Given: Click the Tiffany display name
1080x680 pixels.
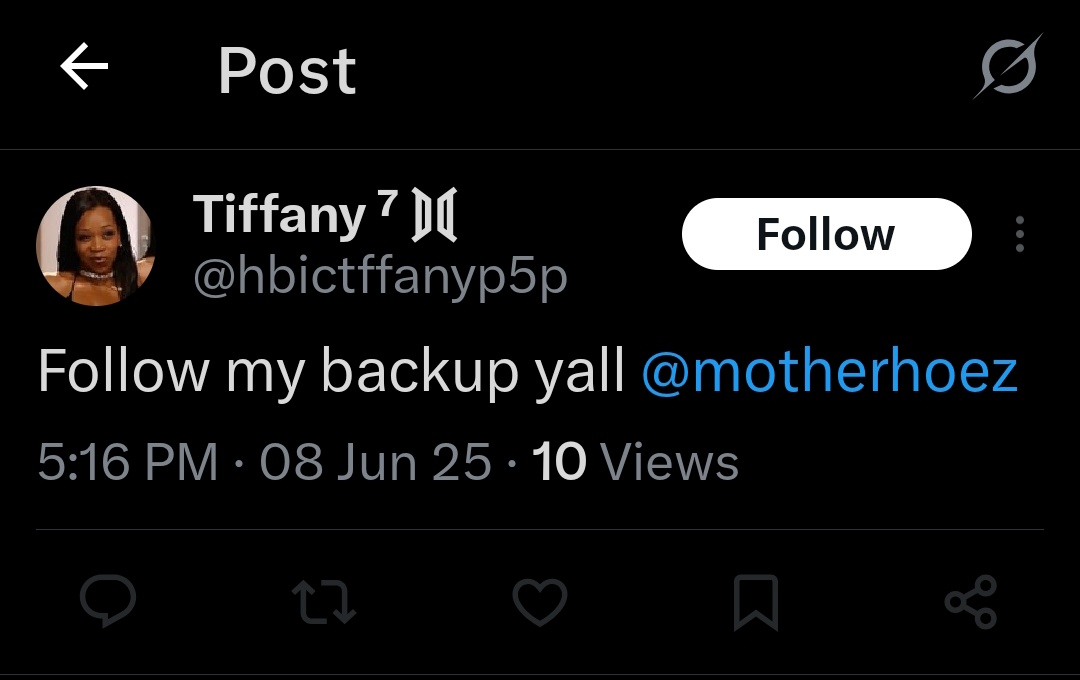Looking at the screenshot, I should click(280, 214).
